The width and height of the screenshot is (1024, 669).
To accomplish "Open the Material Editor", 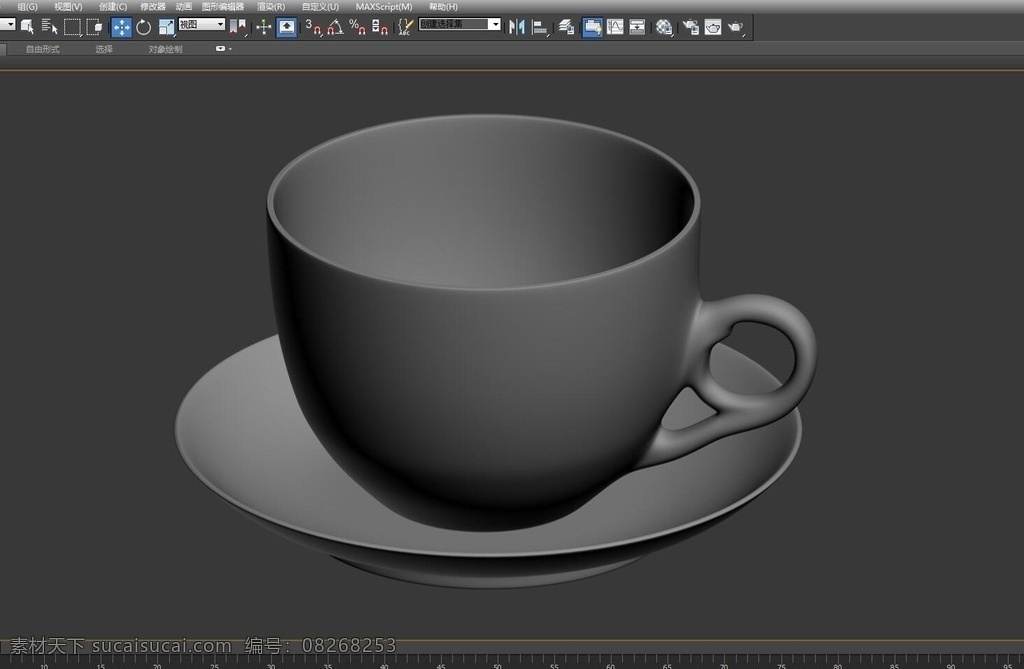I will (664, 27).
